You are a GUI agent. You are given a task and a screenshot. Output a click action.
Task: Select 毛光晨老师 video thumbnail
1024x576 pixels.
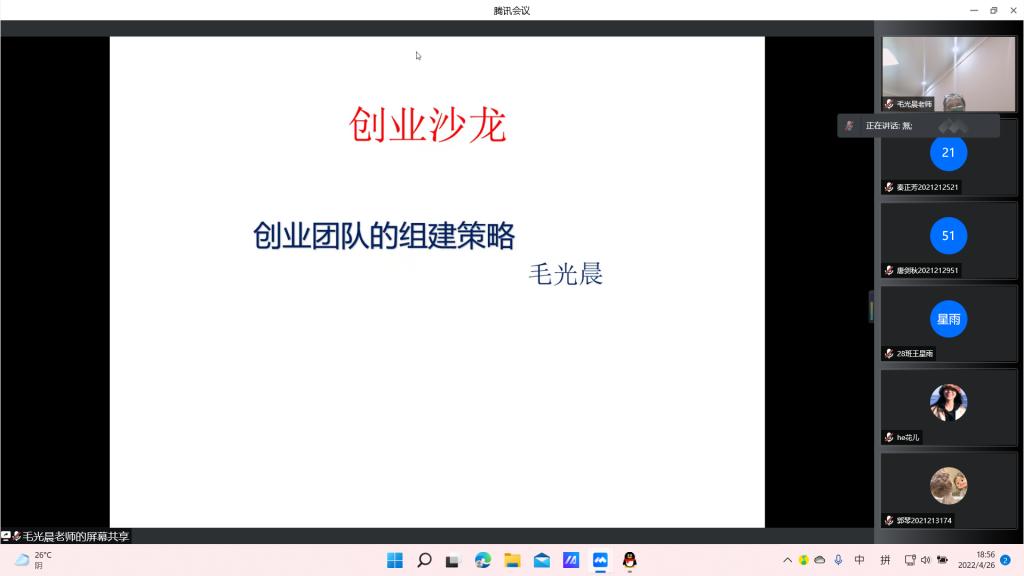click(948, 74)
